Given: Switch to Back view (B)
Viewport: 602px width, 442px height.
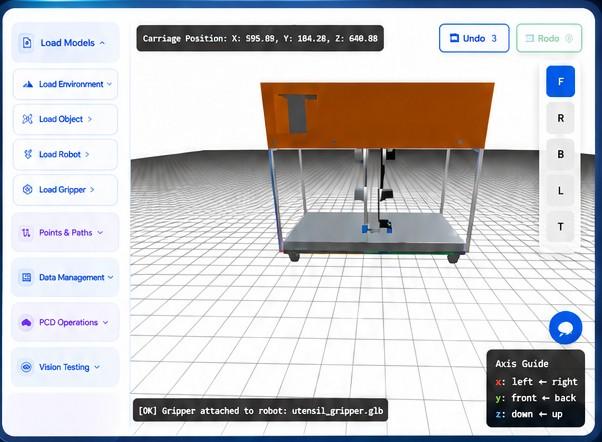Looking at the screenshot, I should (561, 154).
